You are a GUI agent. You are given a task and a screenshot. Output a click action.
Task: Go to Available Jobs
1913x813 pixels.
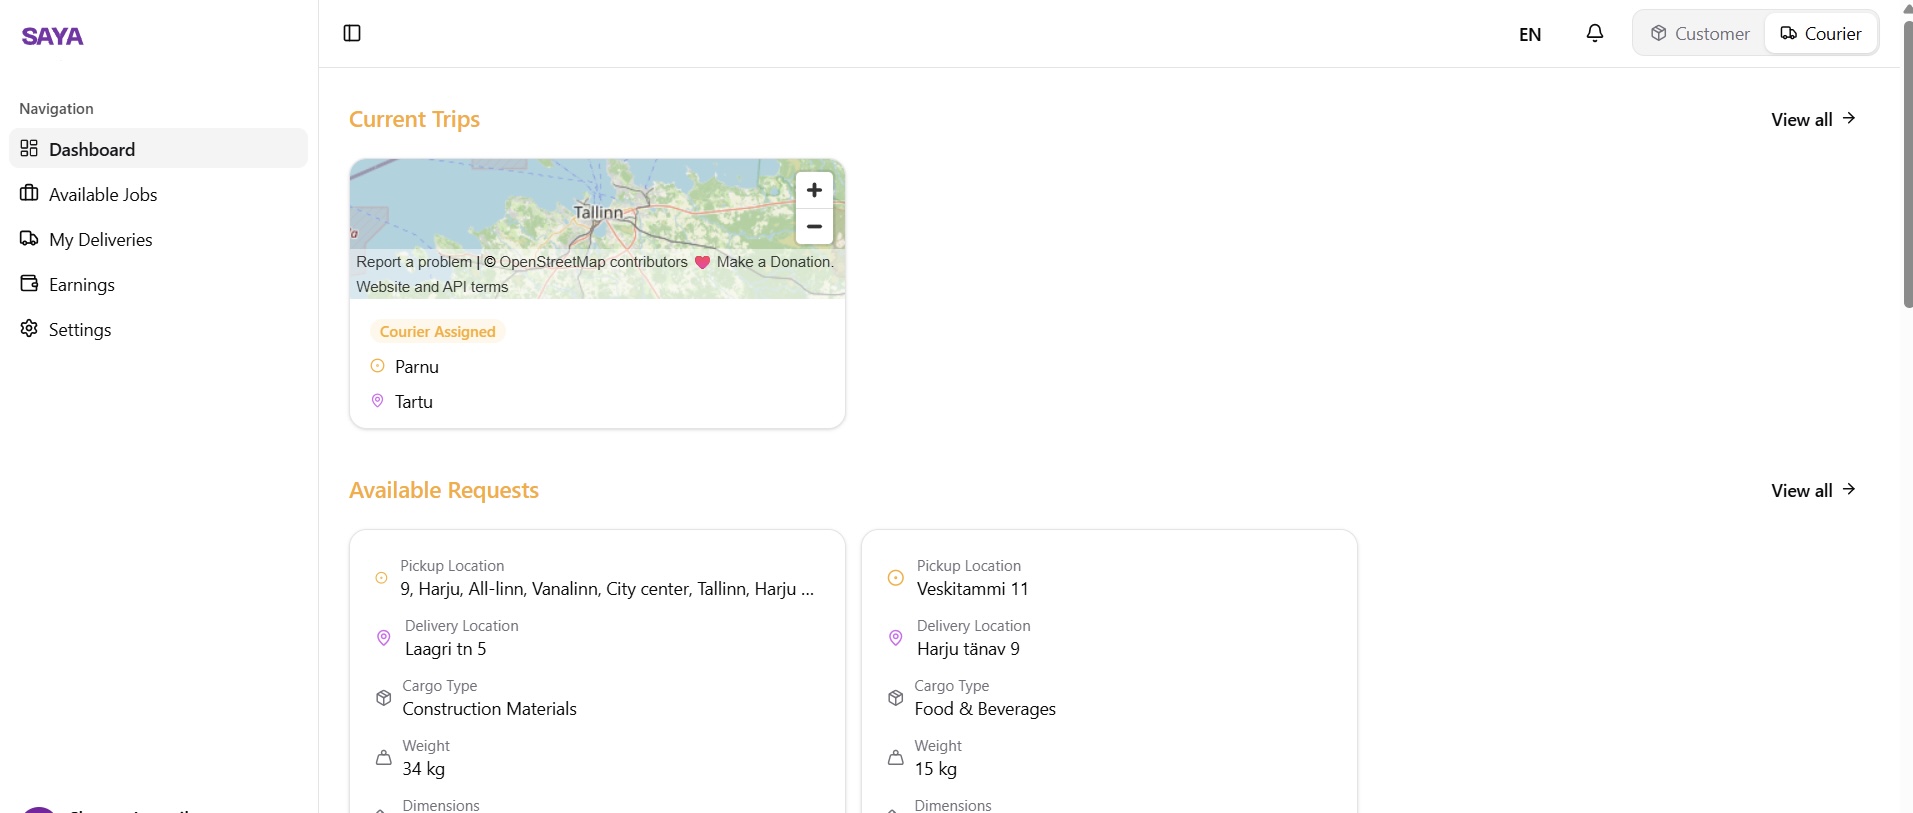(158, 193)
